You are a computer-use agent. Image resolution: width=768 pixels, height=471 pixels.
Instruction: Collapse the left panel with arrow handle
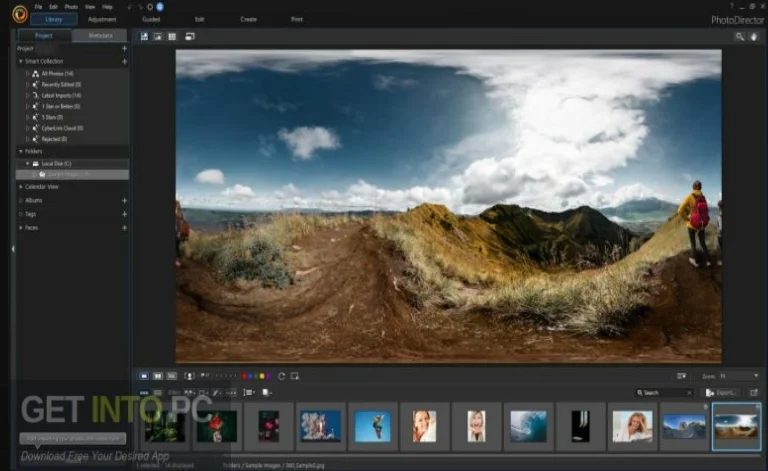point(13,249)
